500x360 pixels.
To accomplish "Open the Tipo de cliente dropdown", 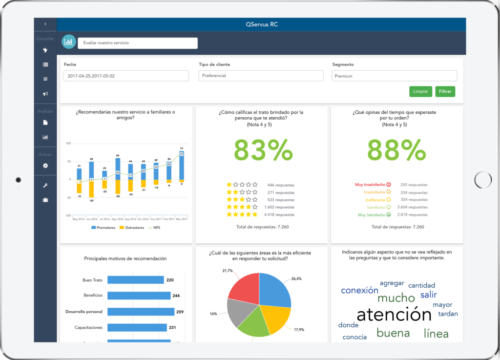I will 261,76.
